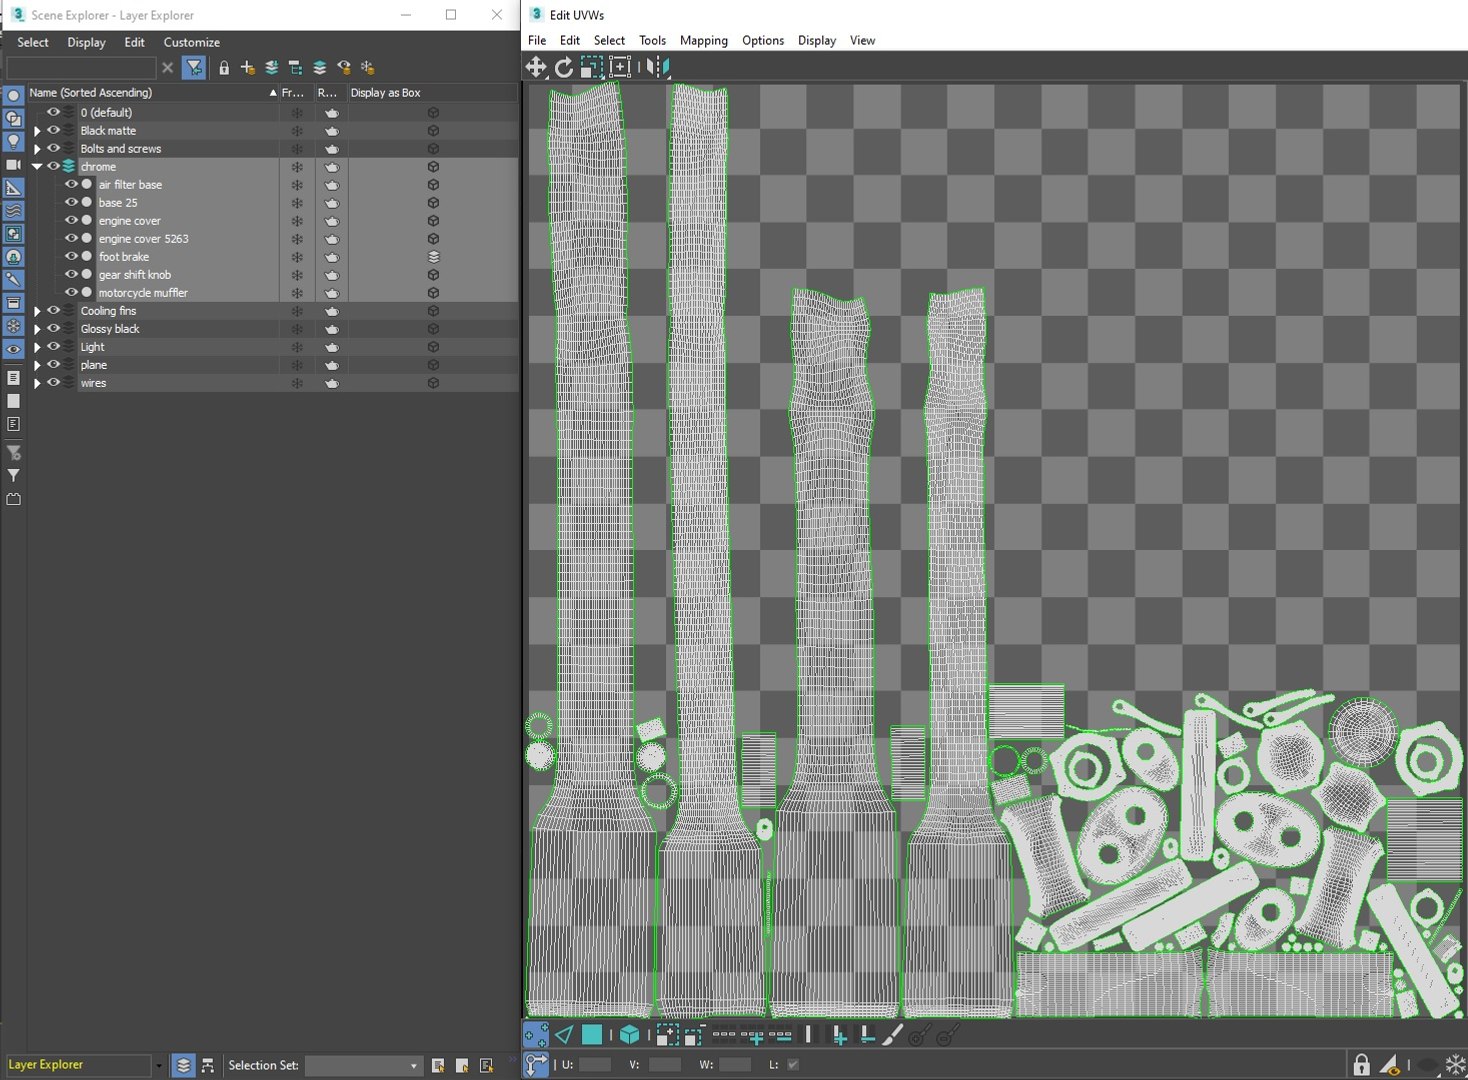Enable select by element UV toggle
Screen dimensions: 1468x1080
point(629,1035)
